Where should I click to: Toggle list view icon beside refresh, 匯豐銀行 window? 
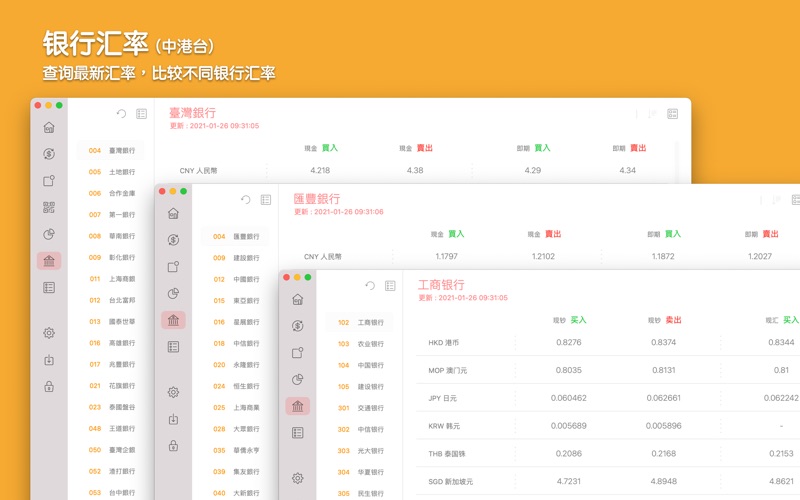coord(266,199)
